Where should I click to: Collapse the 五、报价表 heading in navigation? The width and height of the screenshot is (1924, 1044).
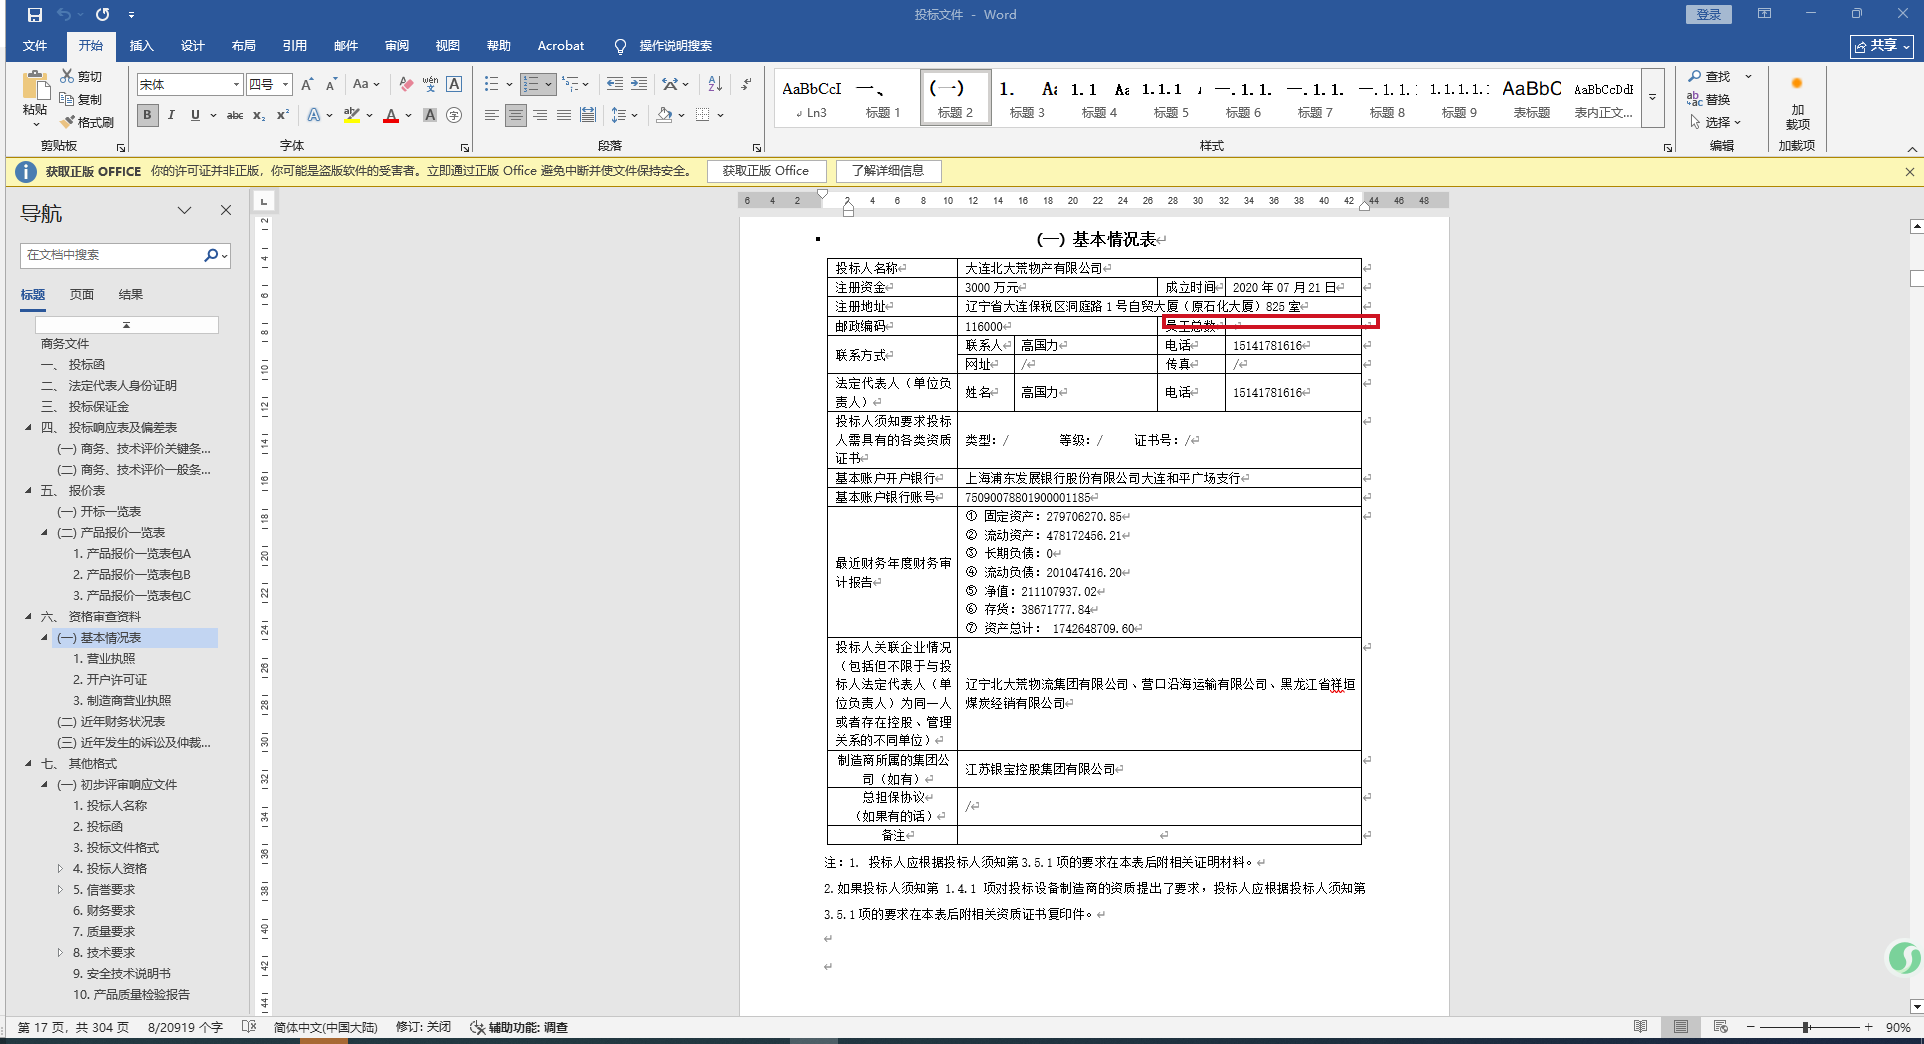[x=28, y=491]
